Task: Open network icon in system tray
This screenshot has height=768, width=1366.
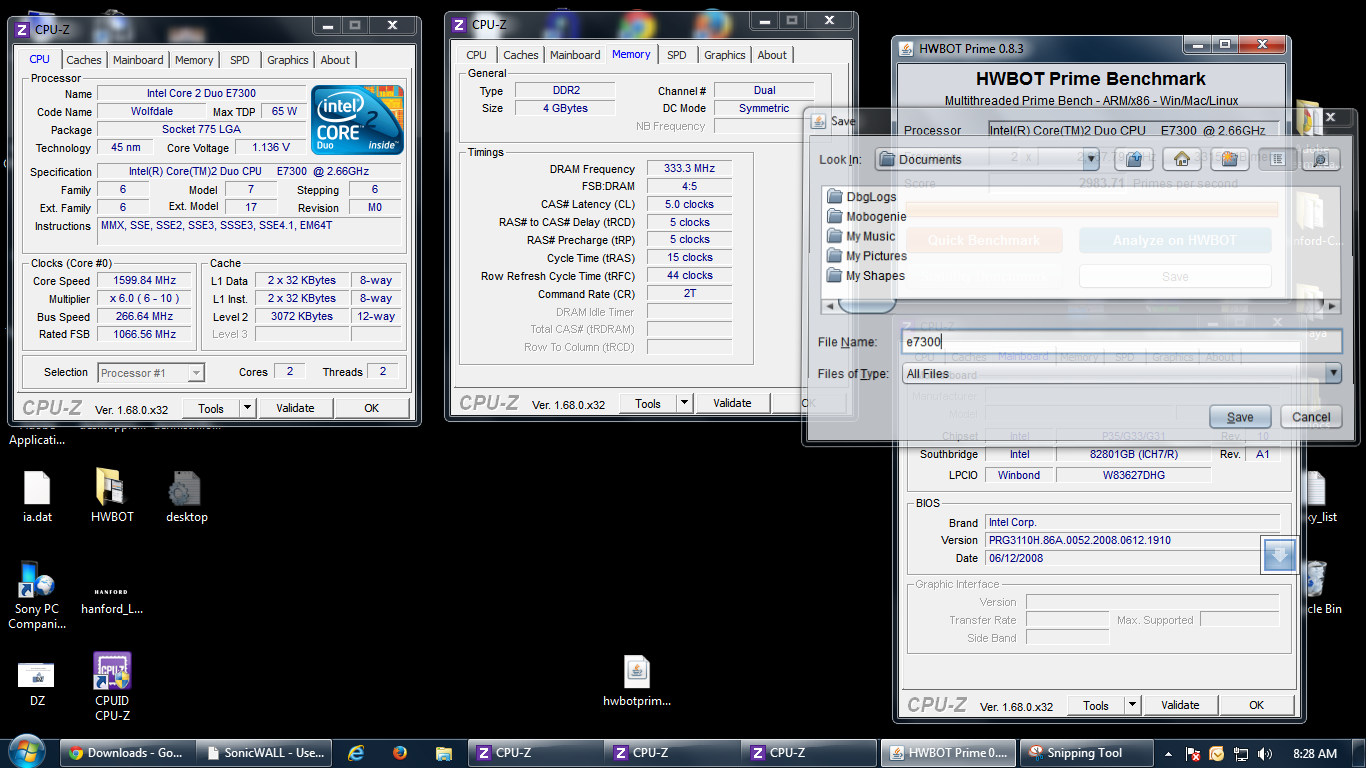Action: [1241, 753]
